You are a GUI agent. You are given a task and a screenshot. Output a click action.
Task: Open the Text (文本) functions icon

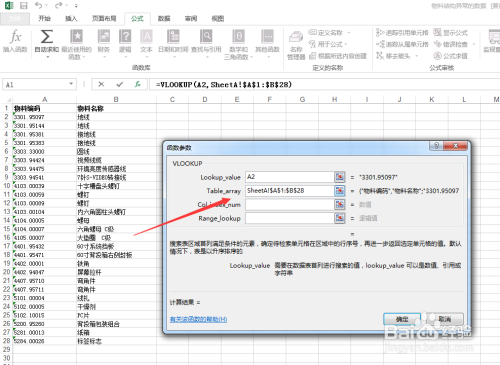coord(146,36)
